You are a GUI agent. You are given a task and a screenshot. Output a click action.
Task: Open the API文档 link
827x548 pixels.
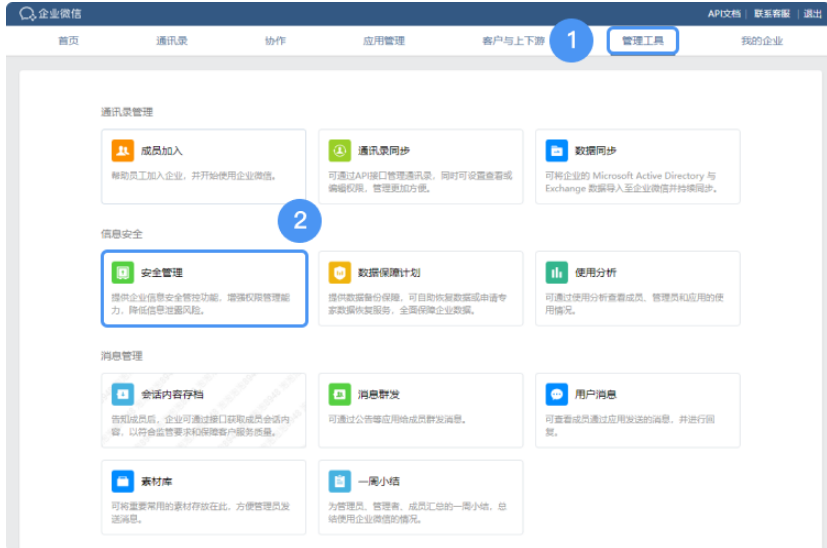(724, 13)
